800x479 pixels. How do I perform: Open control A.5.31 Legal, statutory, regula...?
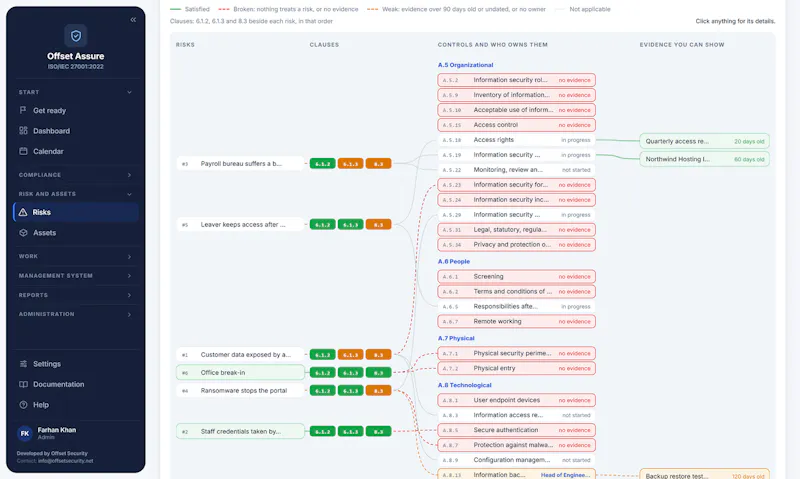tap(516, 230)
